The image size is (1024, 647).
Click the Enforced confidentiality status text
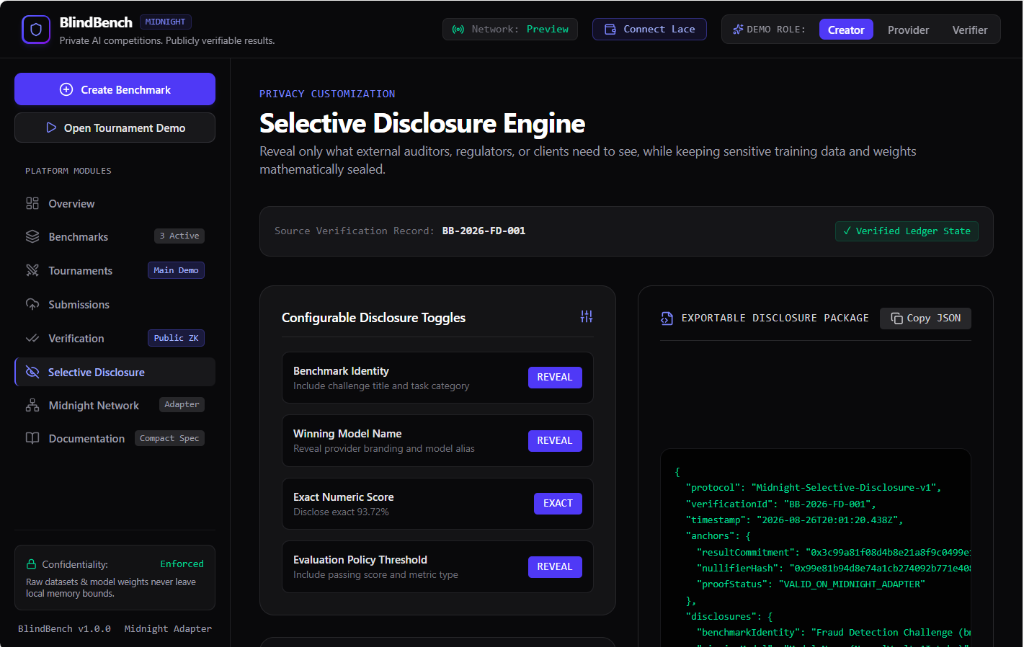[182, 563]
